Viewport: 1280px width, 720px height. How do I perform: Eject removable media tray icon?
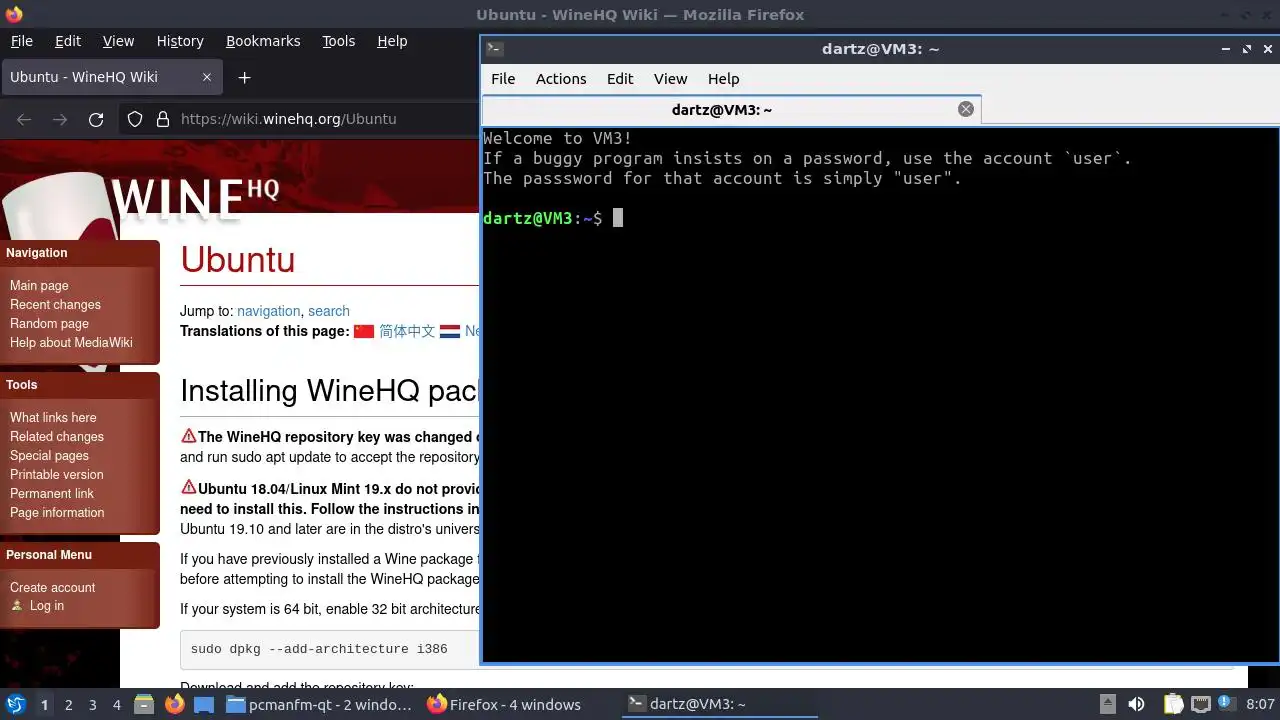point(1107,704)
